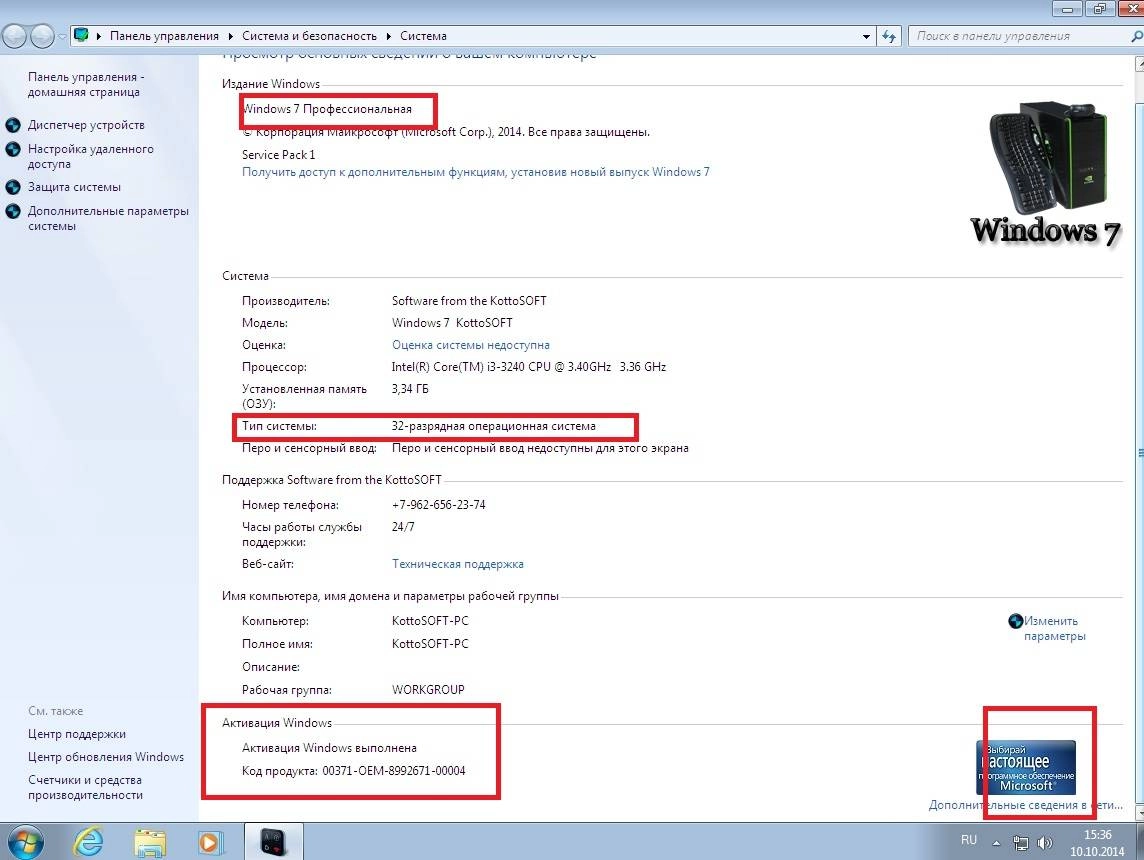Click 'См. также' heading in sidebar
1144x860 pixels.
(x=55, y=710)
